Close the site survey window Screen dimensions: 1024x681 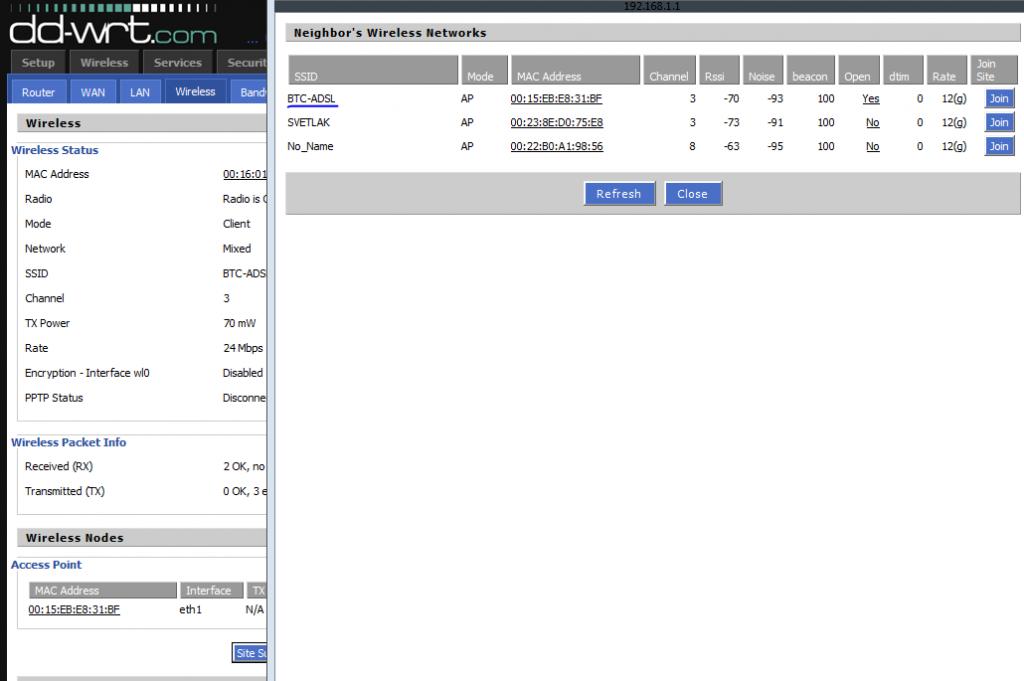point(692,194)
